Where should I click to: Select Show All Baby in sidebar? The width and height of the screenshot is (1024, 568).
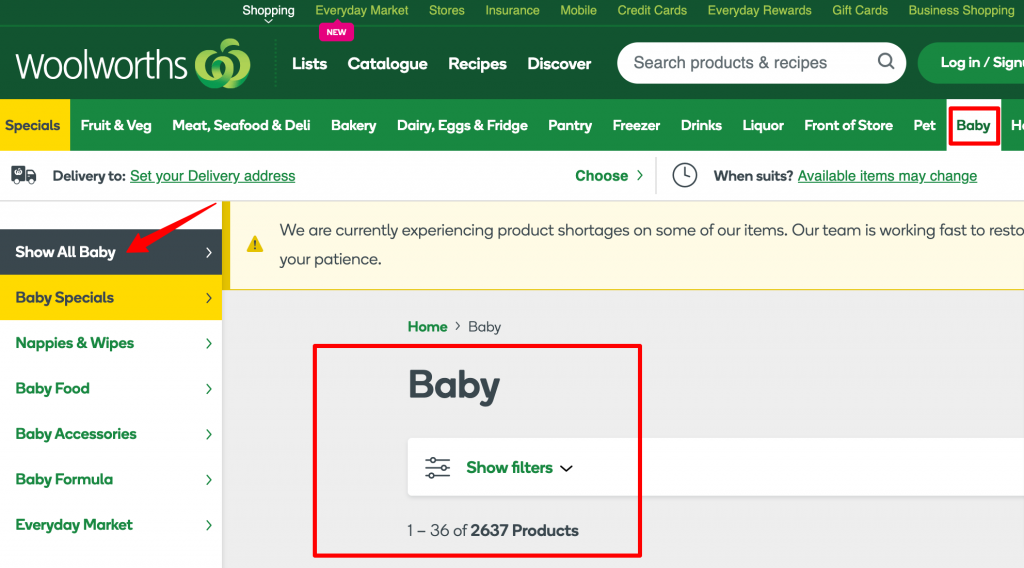point(111,252)
